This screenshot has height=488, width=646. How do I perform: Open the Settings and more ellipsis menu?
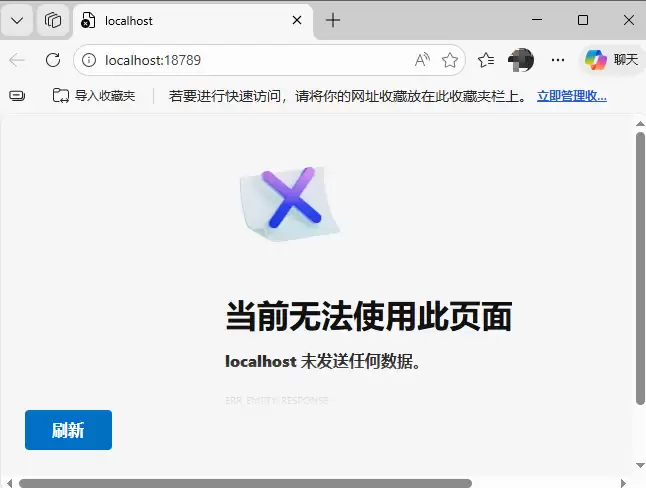click(x=557, y=60)
